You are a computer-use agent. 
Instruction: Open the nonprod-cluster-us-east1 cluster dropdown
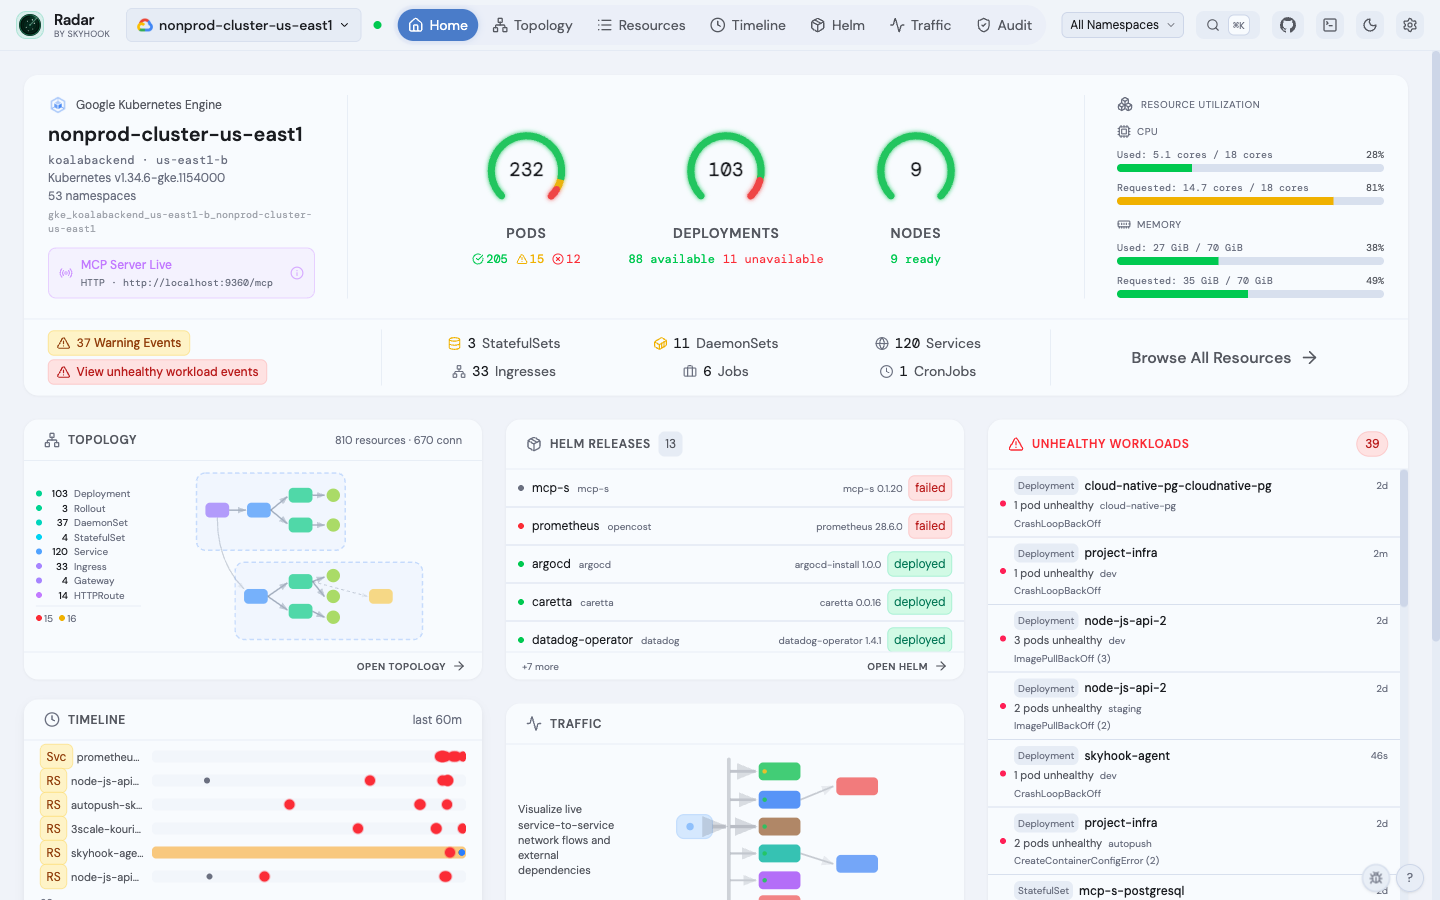tap(244, 25)
